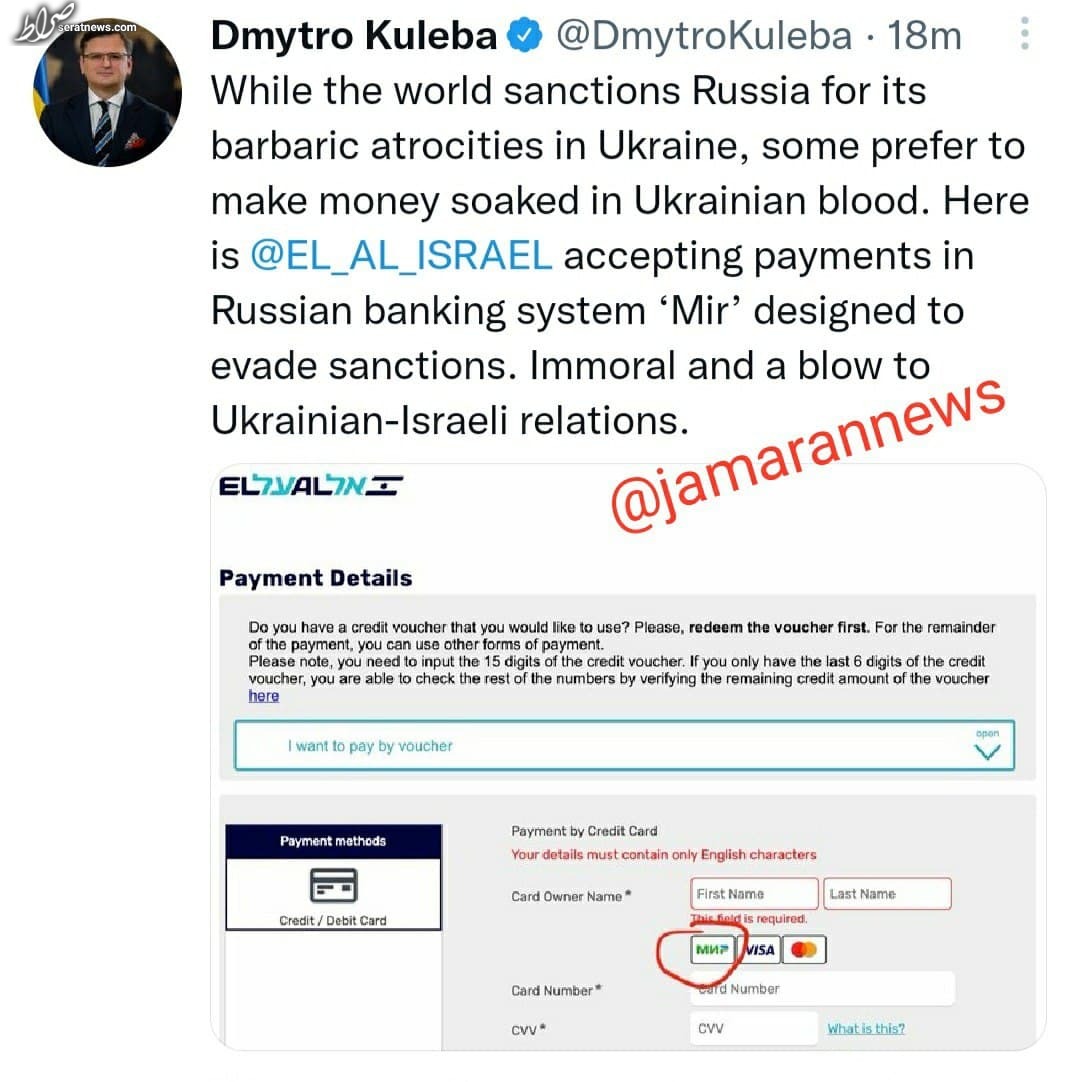The height and width of the screenshot is (1082, 1080).
Task: Focus the Last Name input field
Action: click(887, 894)
